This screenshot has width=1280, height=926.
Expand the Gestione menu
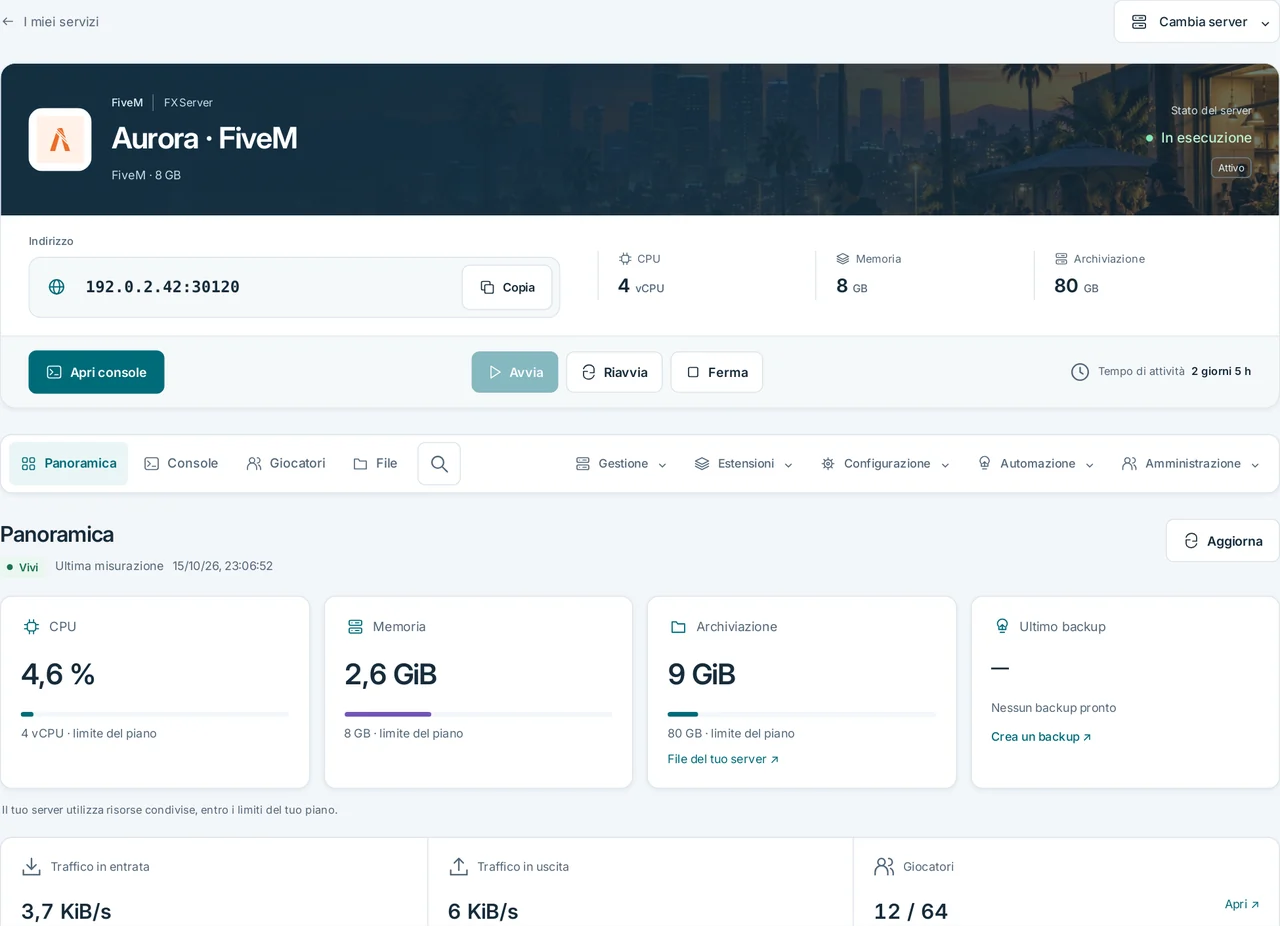tap(621, 464)
